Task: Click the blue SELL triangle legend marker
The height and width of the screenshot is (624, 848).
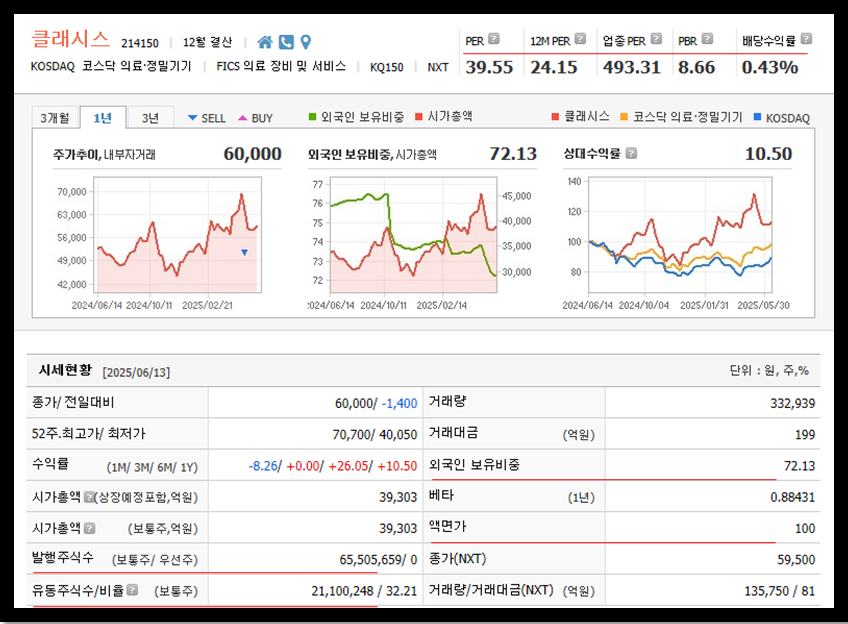Action: click(192, 118)
